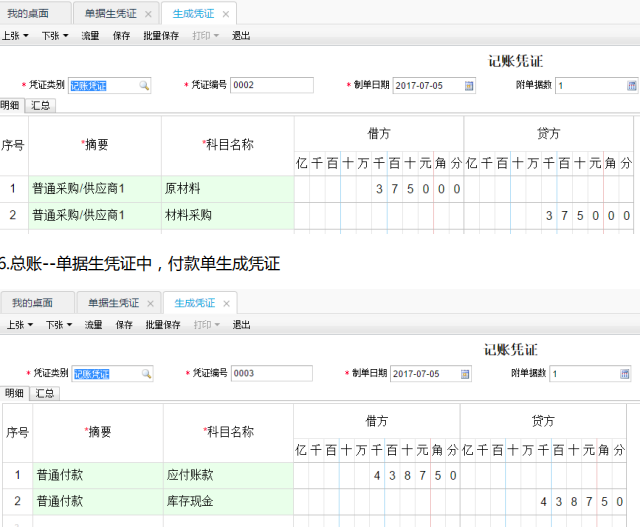Viewport: 642px width, 529px height.
Task: Click 退出 in the upper toolbar
Action: pos(241,36)
